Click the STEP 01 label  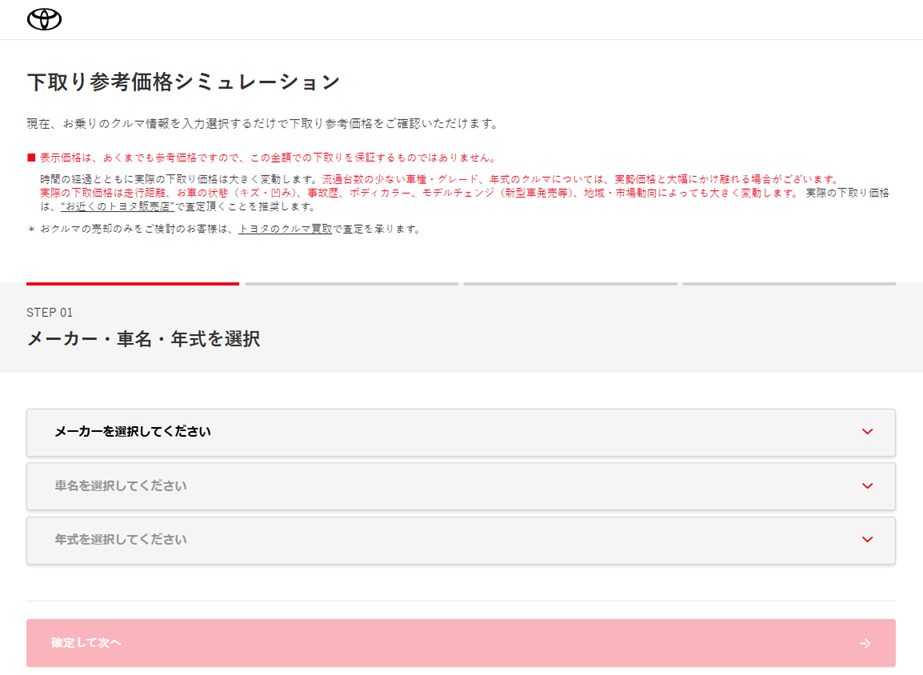coord(50,312)
